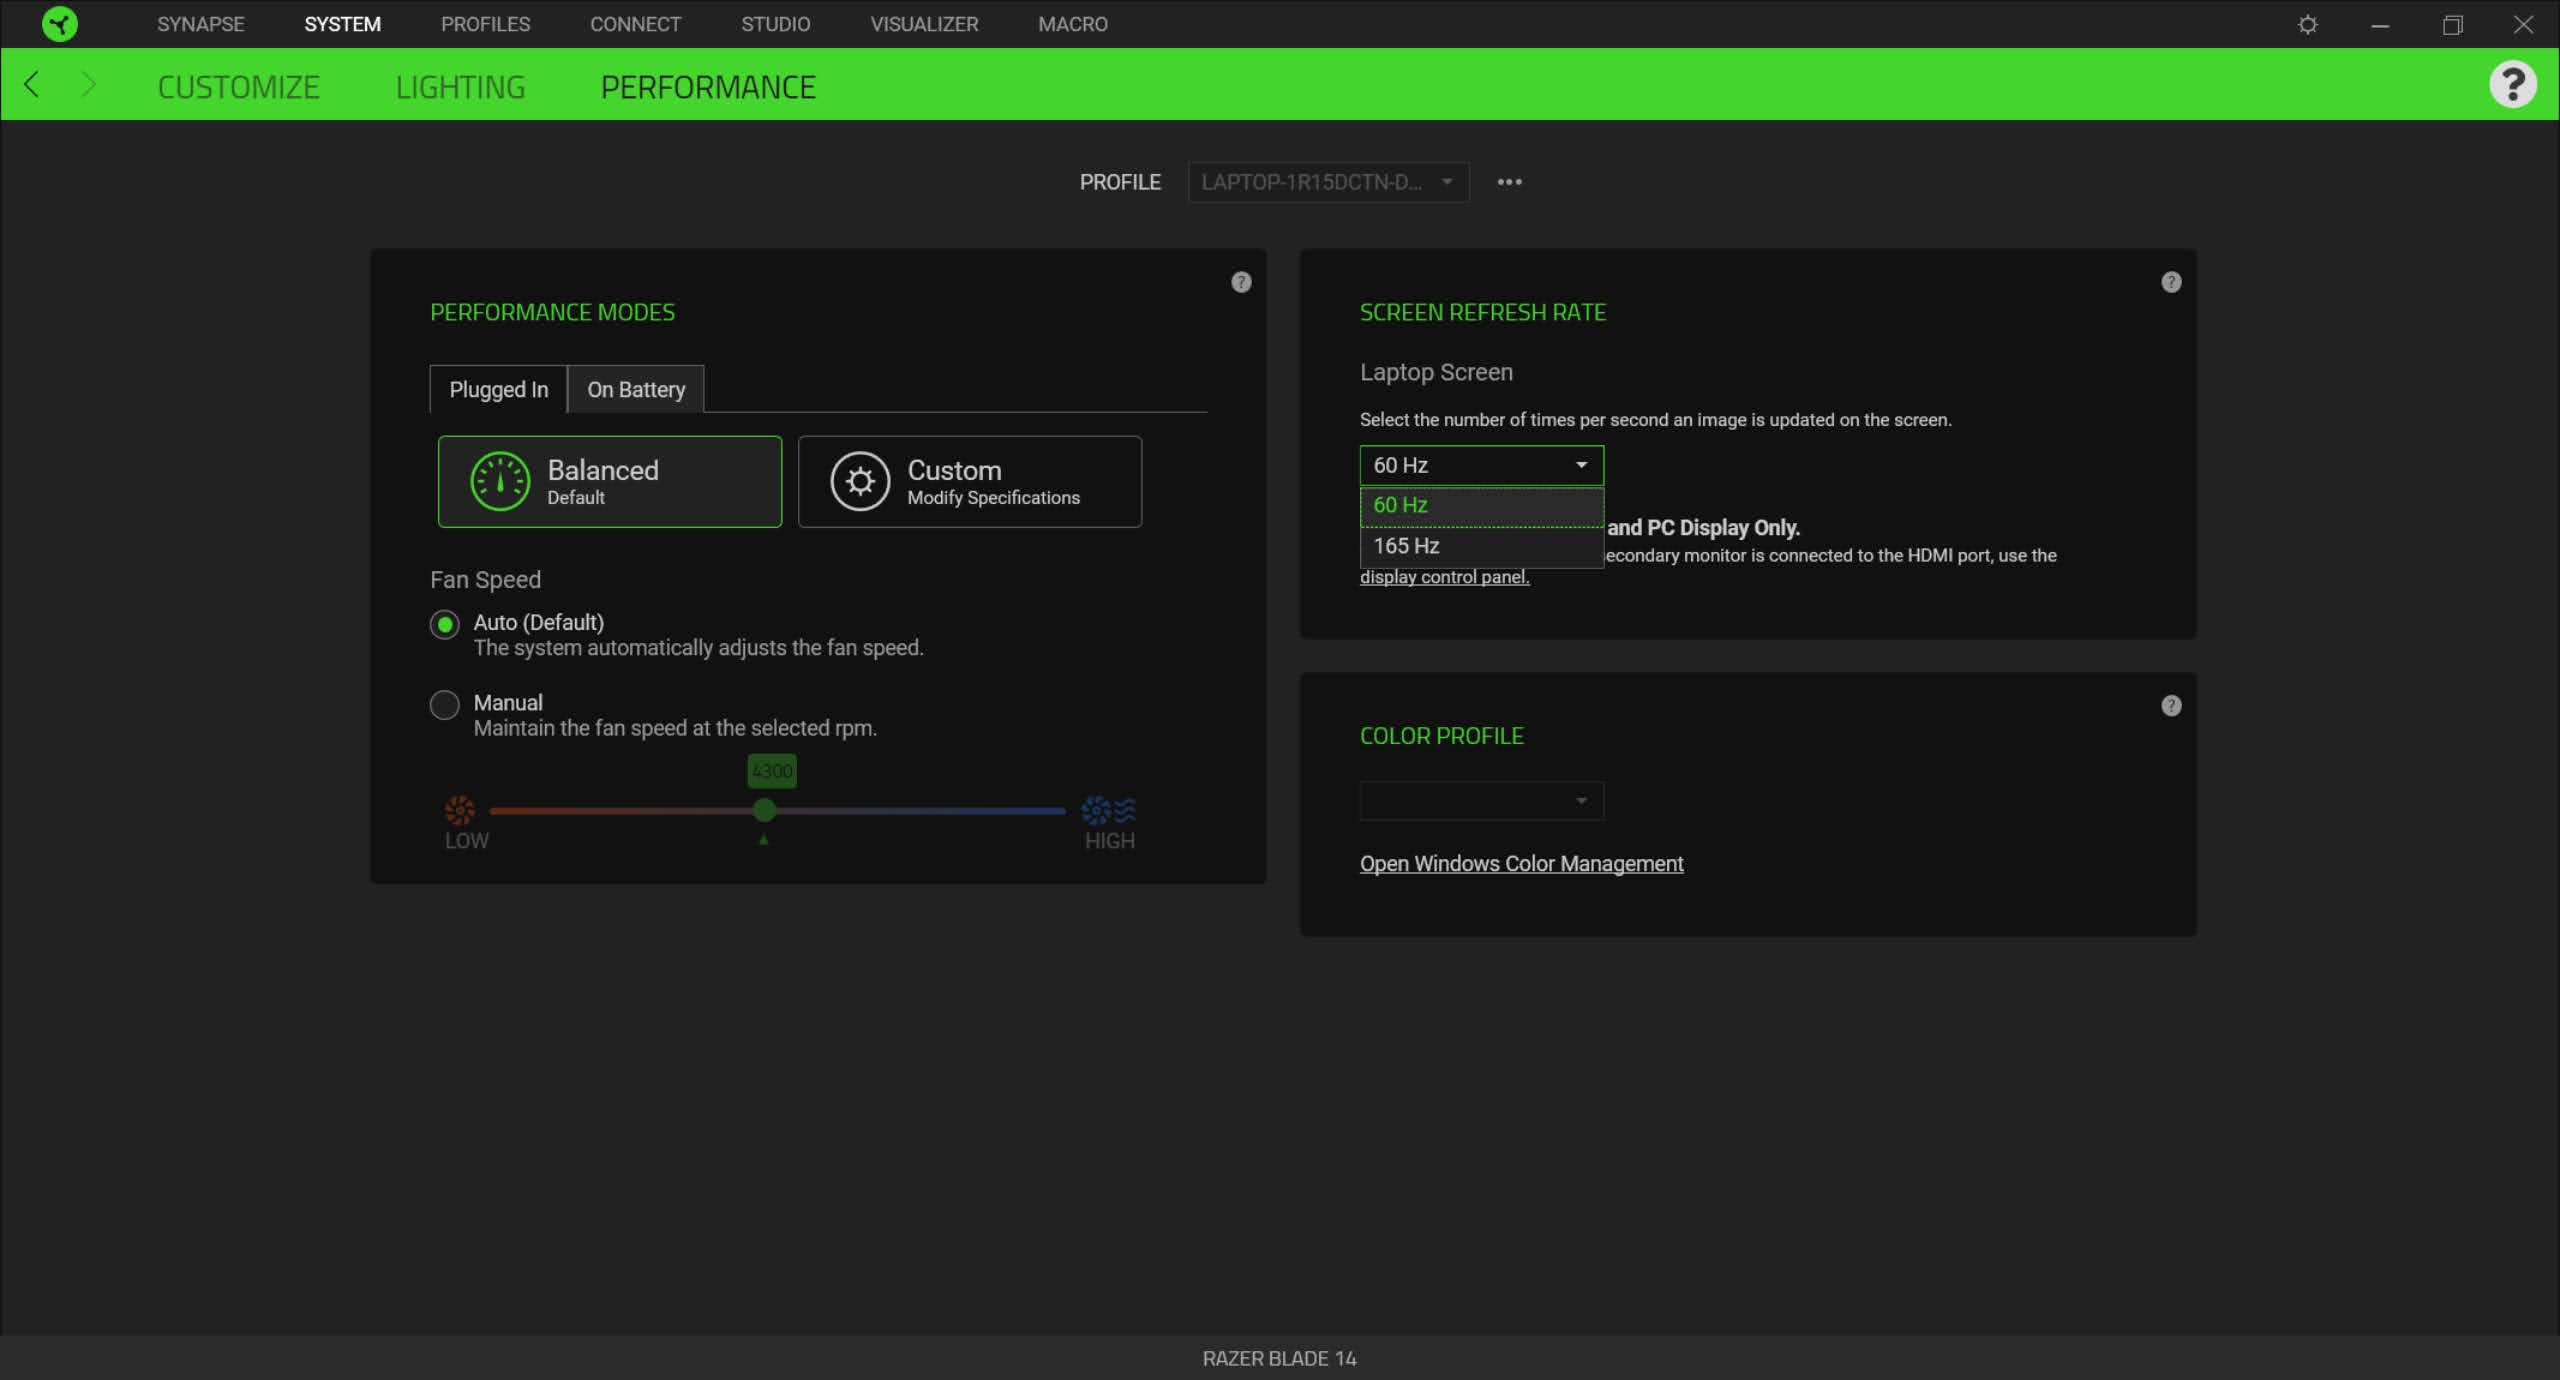
Task: Go back with the left arrow
Action: (32, 85)
